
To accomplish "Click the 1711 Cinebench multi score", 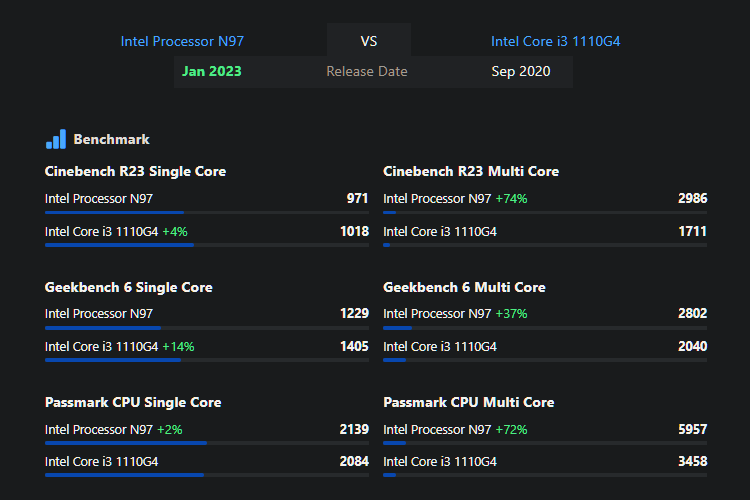I will pyautogui.click(x=693, y=232).
